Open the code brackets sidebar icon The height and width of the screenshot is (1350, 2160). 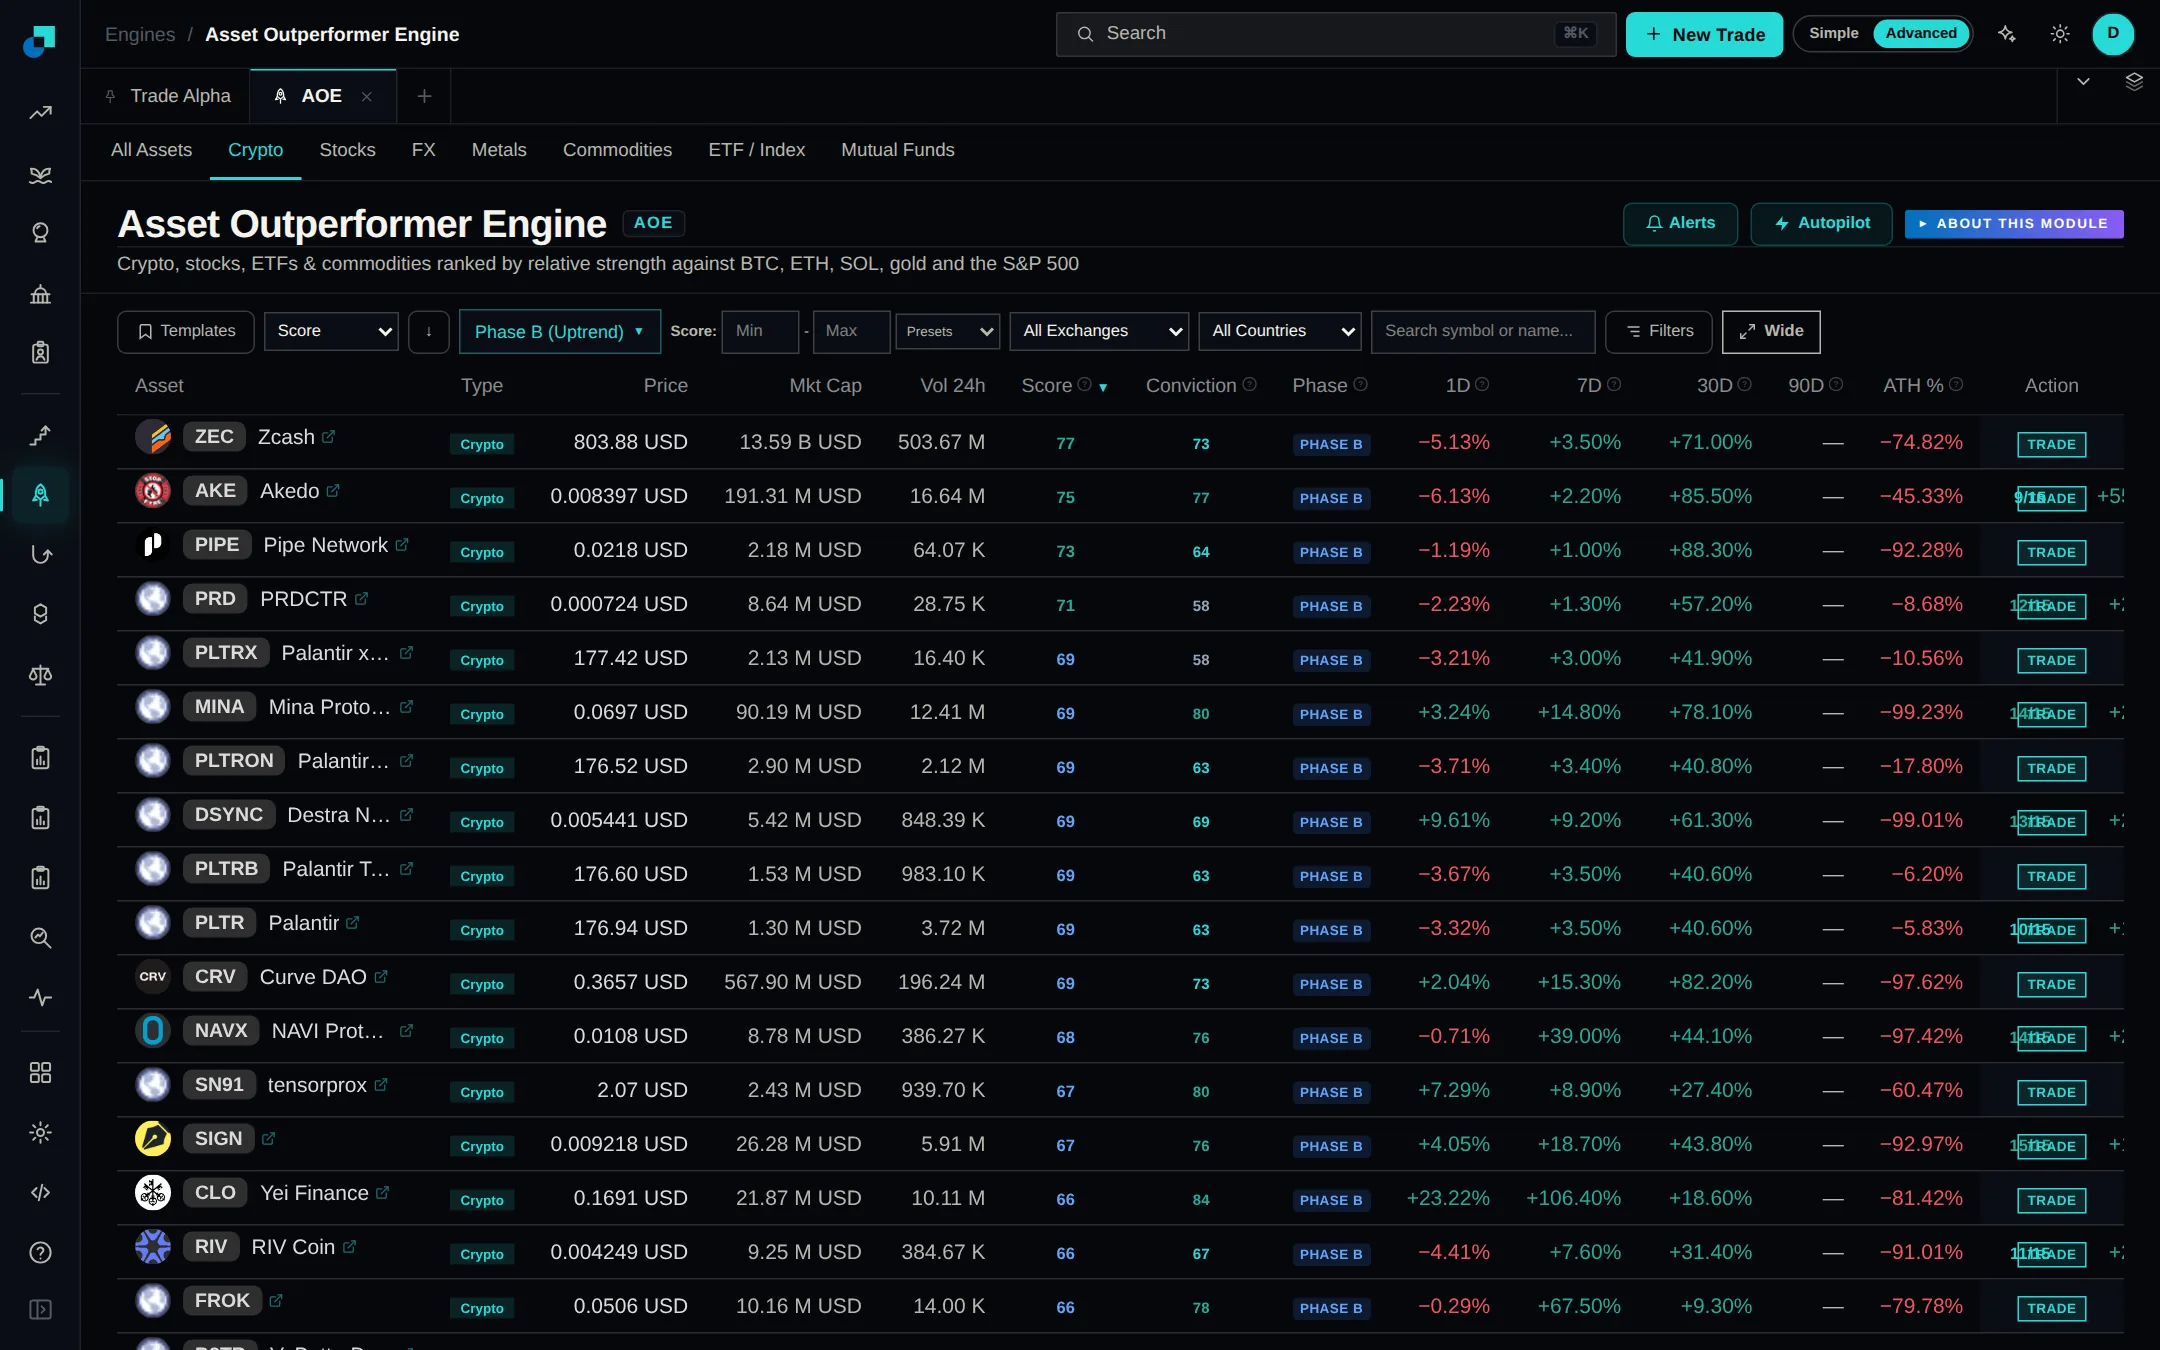(40, 1192)
